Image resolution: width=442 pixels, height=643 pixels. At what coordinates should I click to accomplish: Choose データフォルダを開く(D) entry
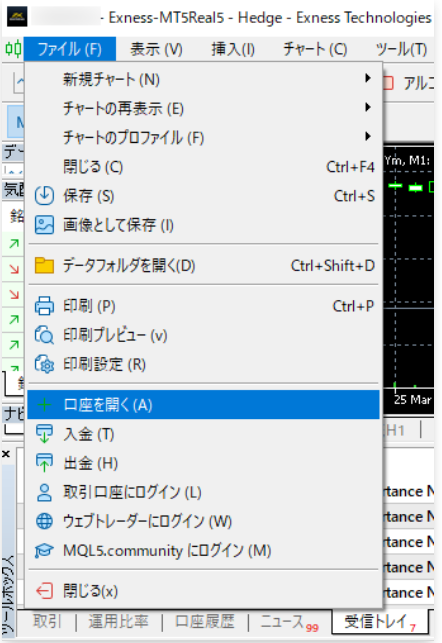pyautogui.click(x=203, y=265)
